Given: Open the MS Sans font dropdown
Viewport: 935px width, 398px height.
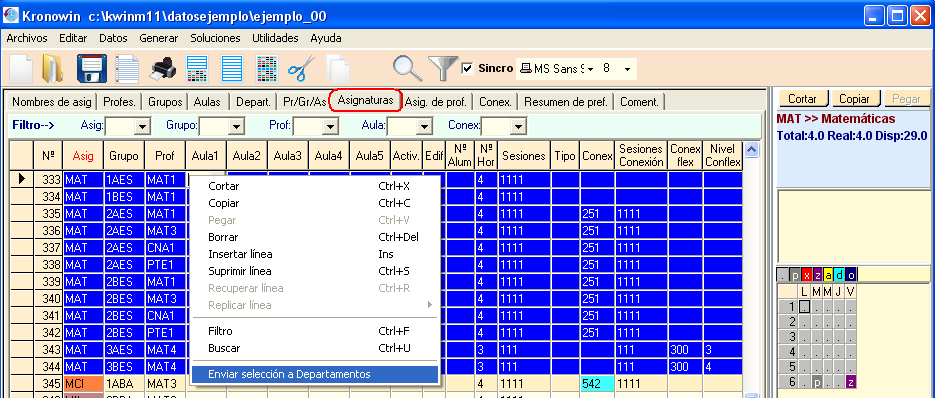Looking at the screenshot, I should click(x=590, y=69).
